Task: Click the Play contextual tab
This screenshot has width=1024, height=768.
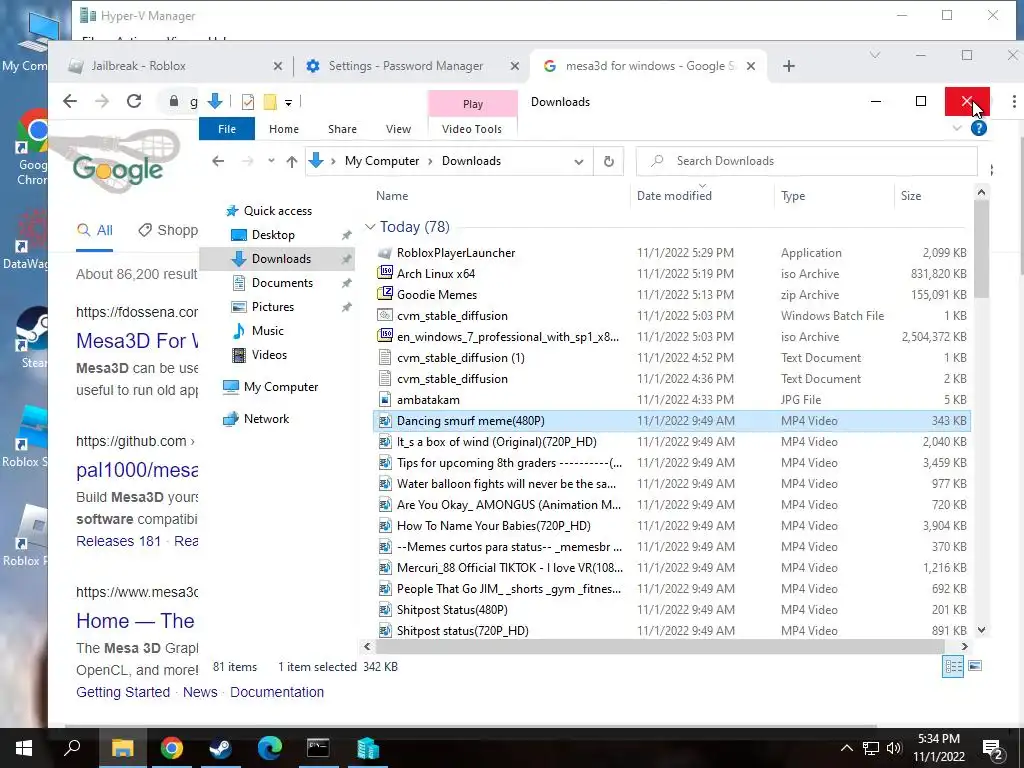Action: pyautogui.click(x=473, y=104)
